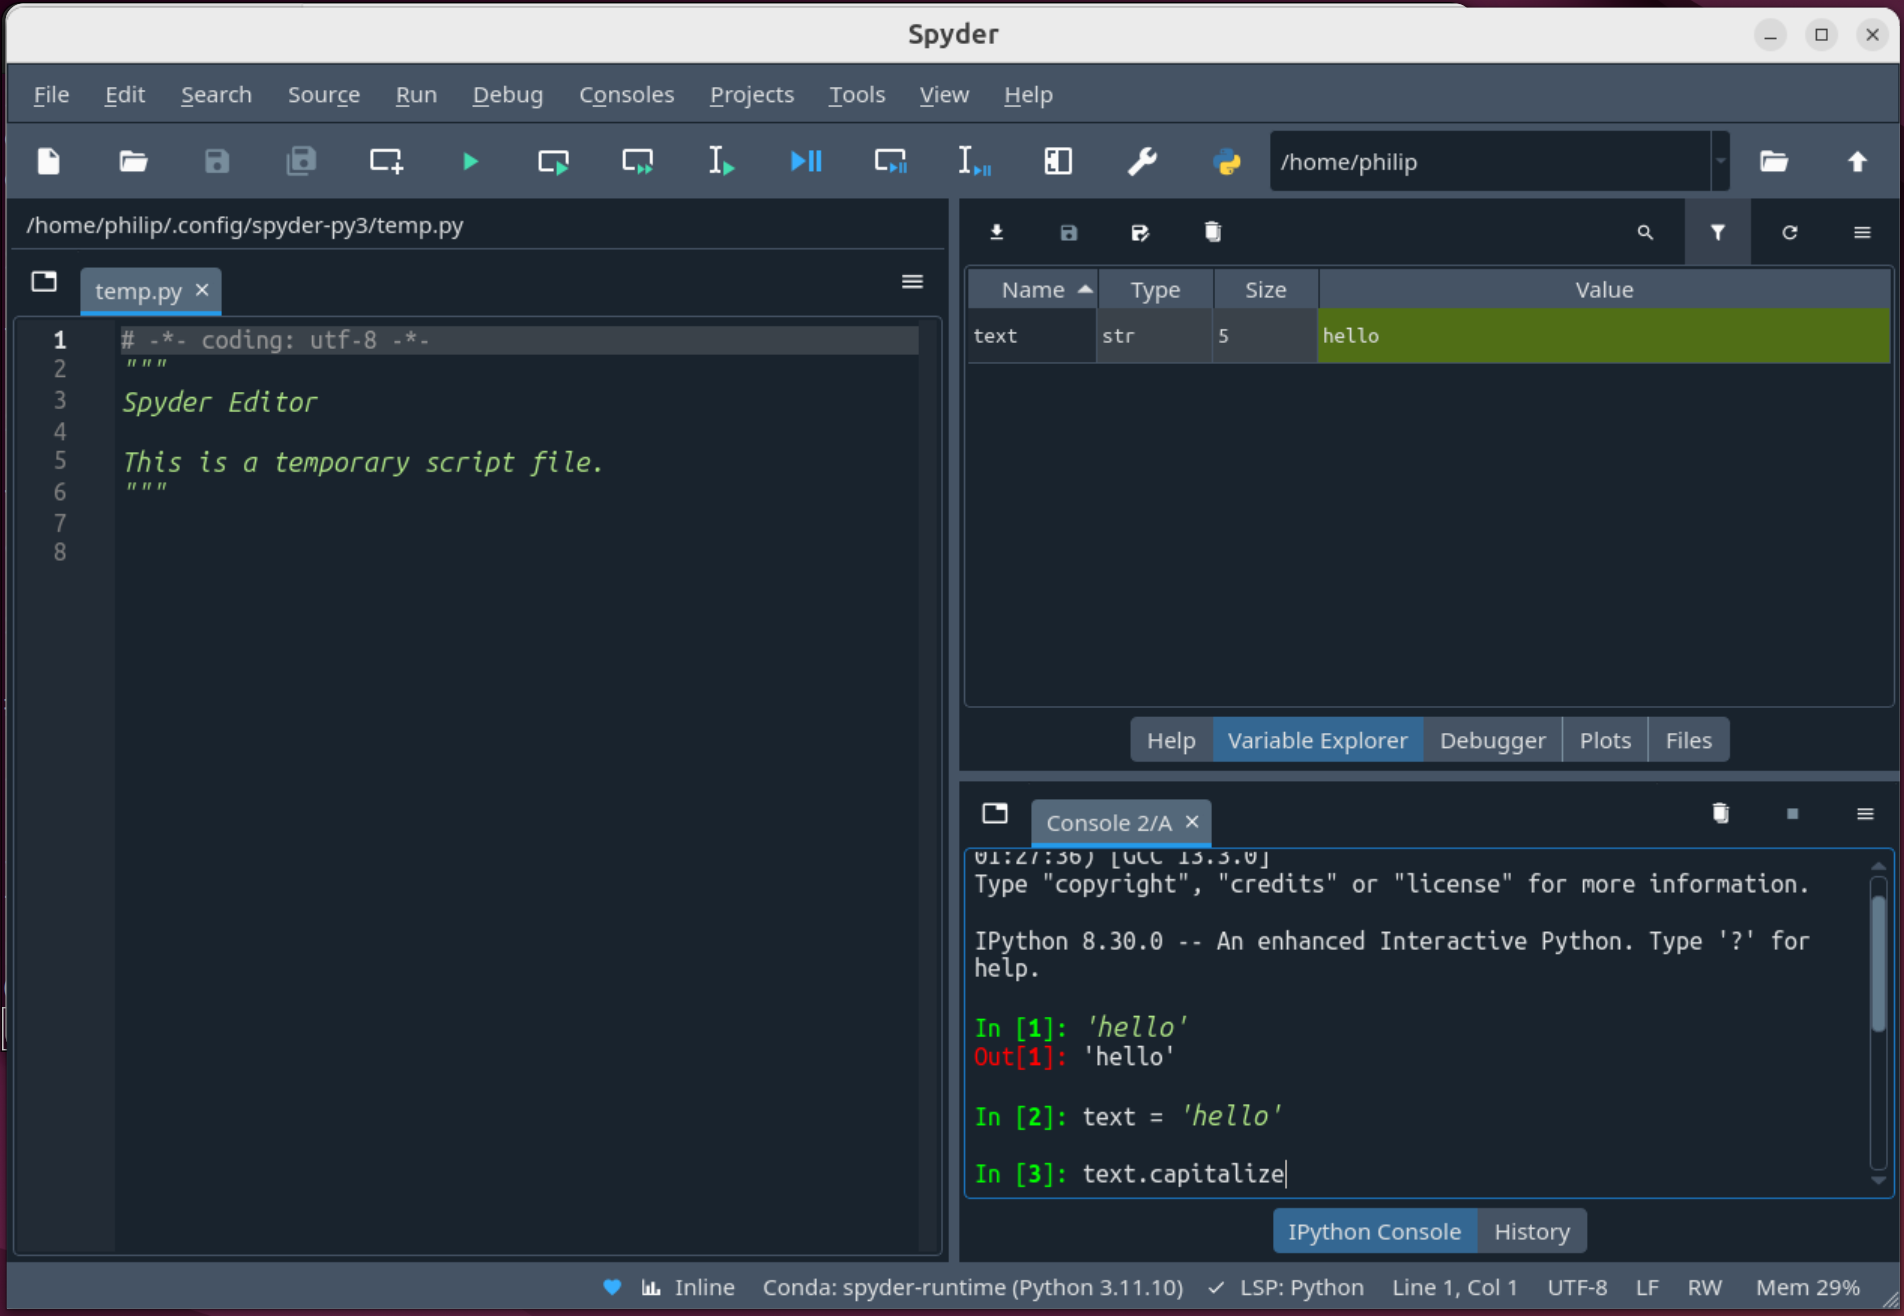The image size is (1904, 1316).
Task: Click the Conda spyder-runtime environment status entry
Action: click(x=972, y=1287)
